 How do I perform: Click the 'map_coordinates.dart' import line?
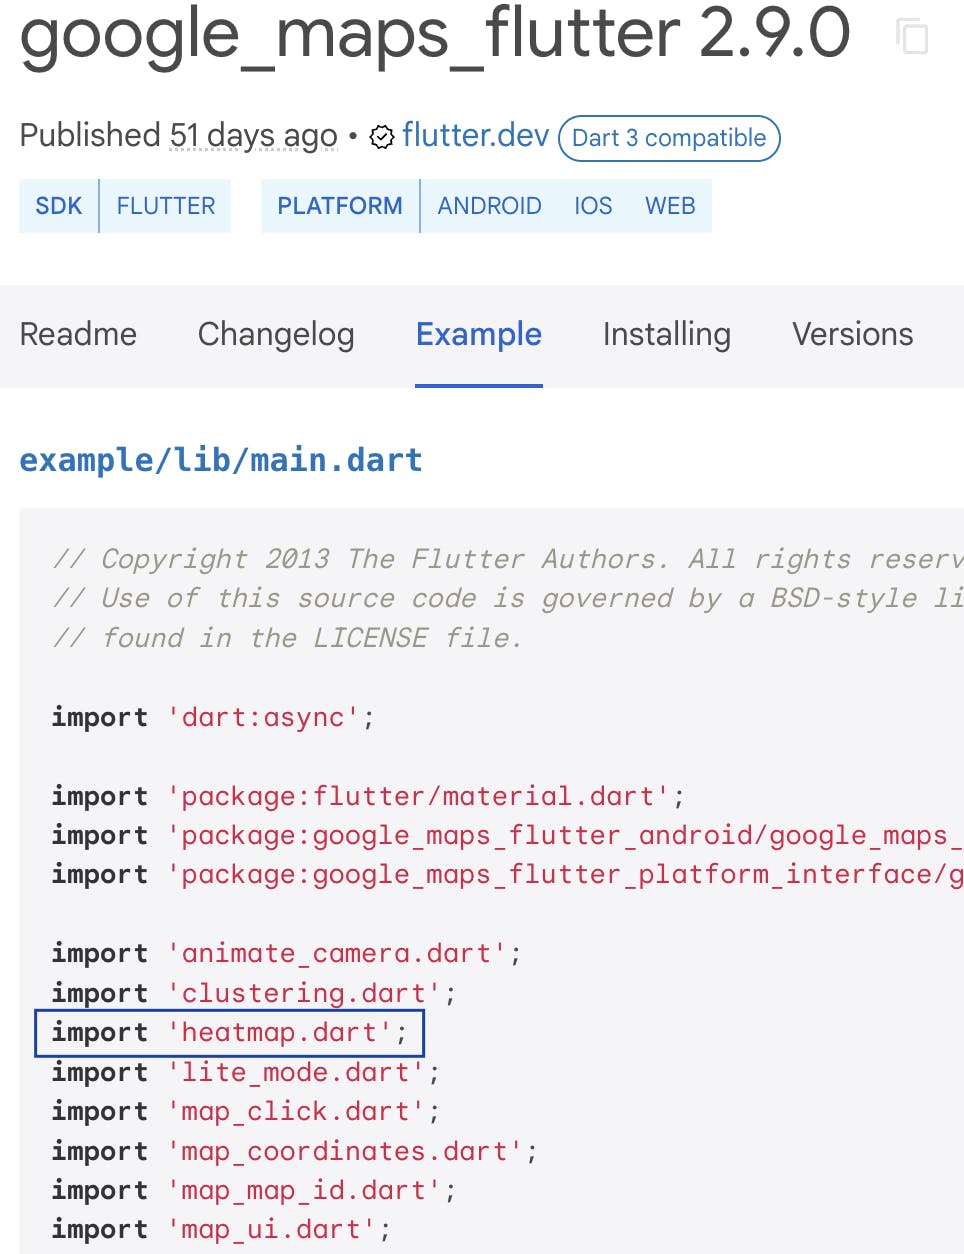click(x=295, y=1151)
